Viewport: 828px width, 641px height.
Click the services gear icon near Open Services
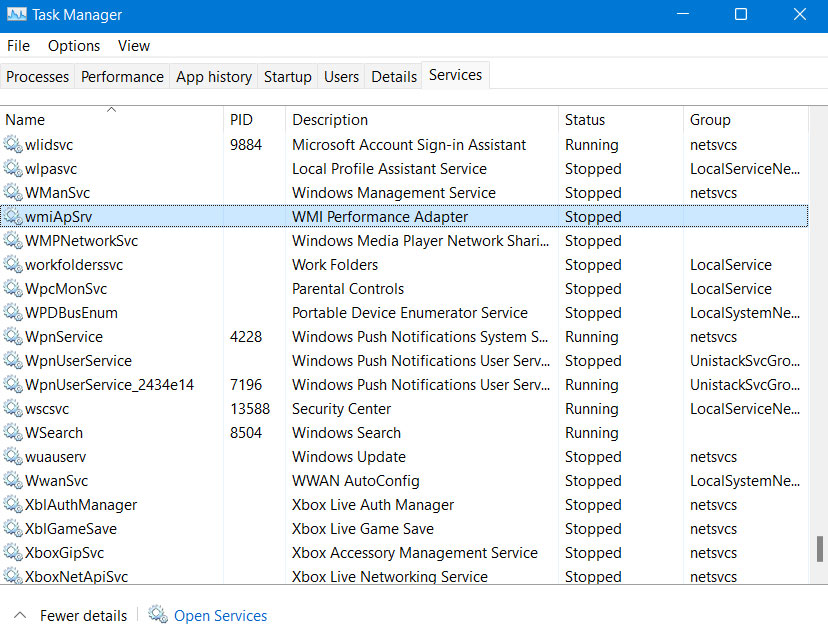click(x=157, y=615)
